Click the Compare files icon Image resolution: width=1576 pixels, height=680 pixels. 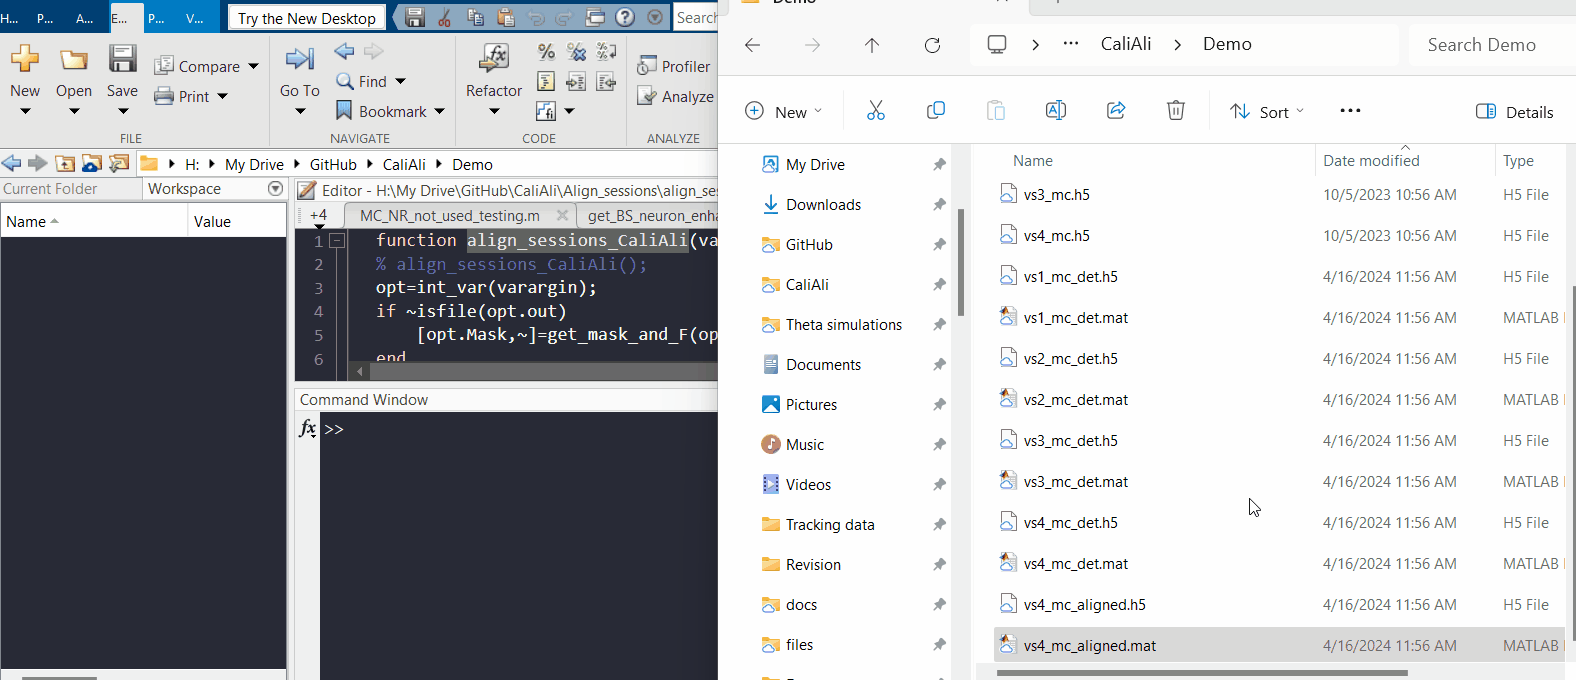(x=164, y=66)
